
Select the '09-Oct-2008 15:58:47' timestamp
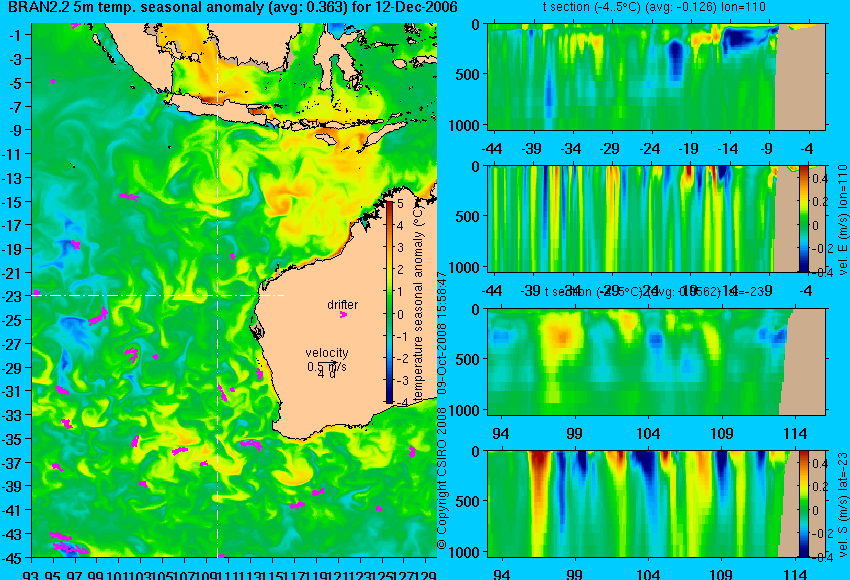[442, 334]
